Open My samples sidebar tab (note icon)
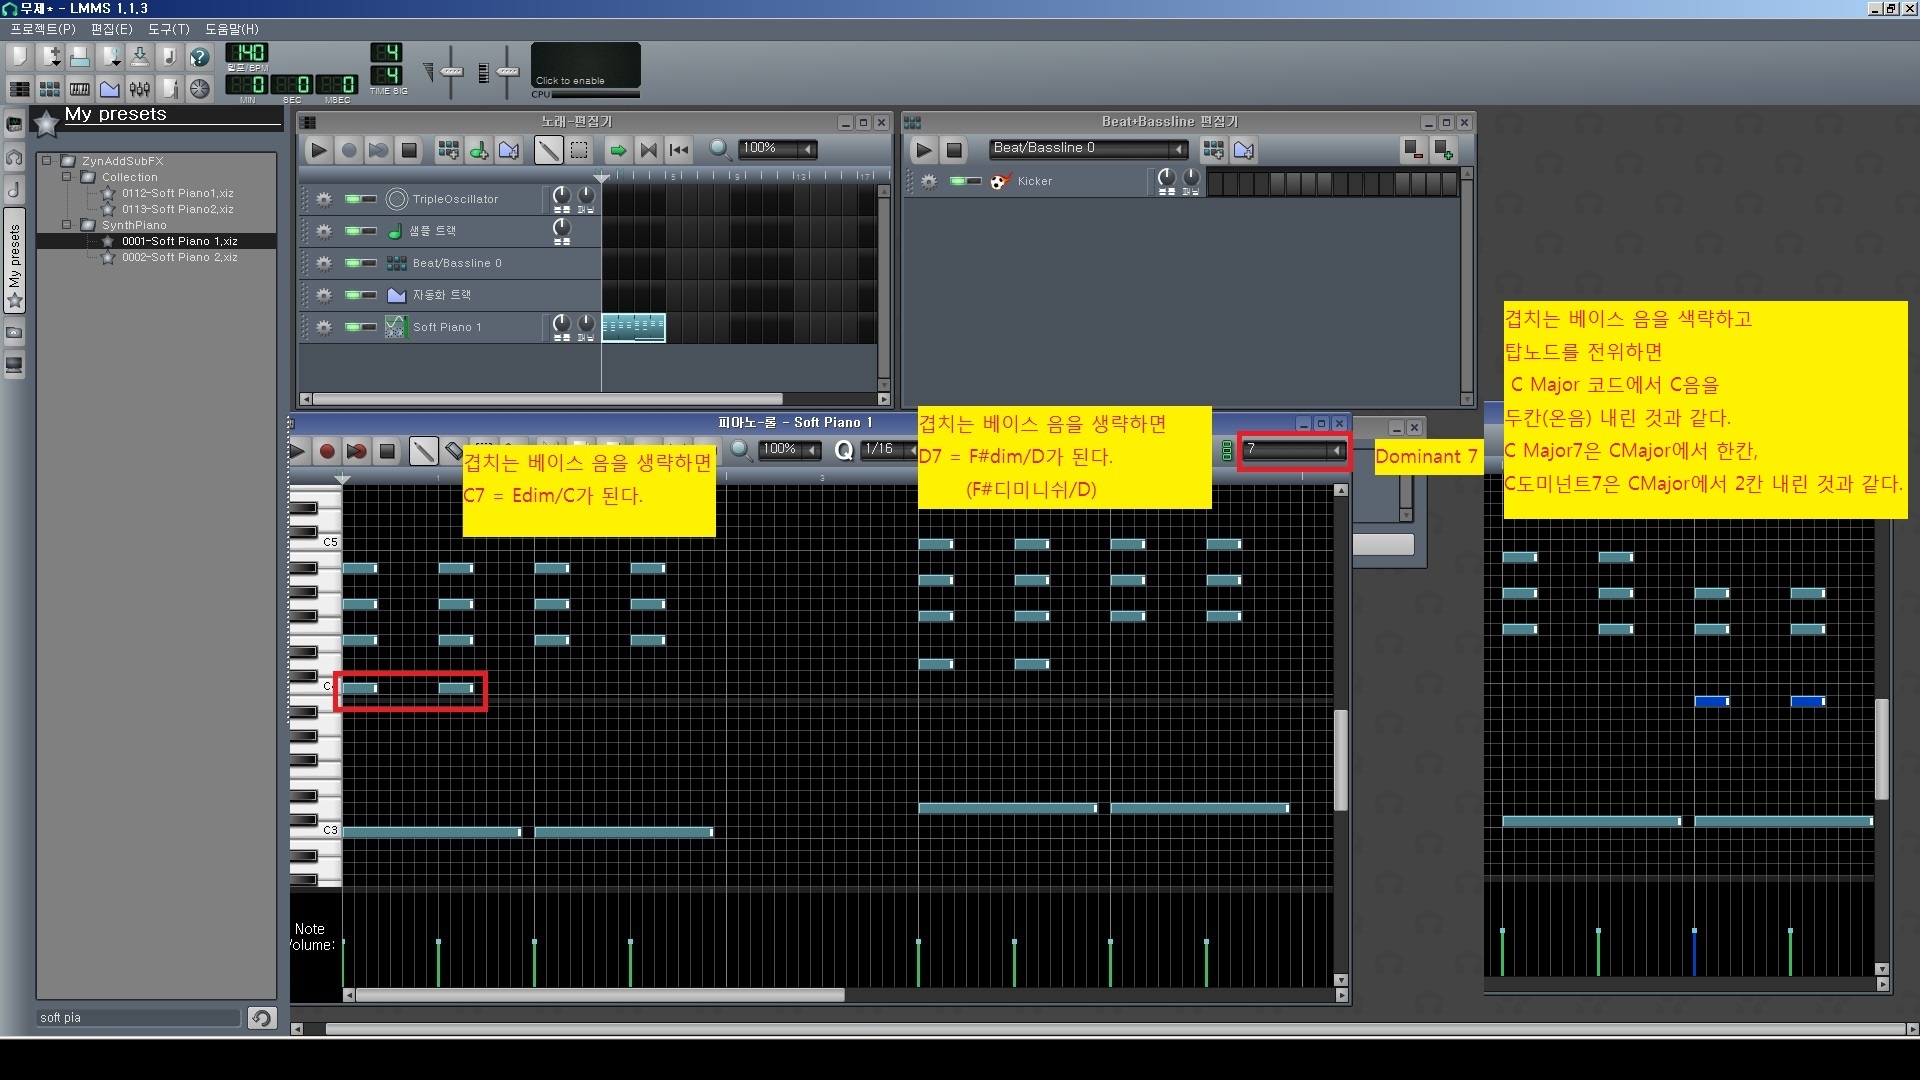This screenshot has height=1080, width=1920. coord(14,190)
